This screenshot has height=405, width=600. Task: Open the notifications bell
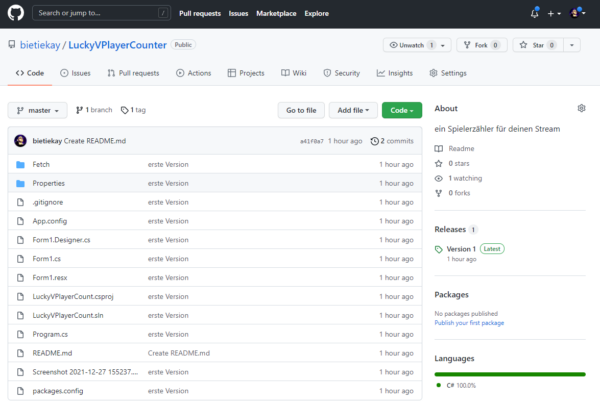[x=535, y=13]
